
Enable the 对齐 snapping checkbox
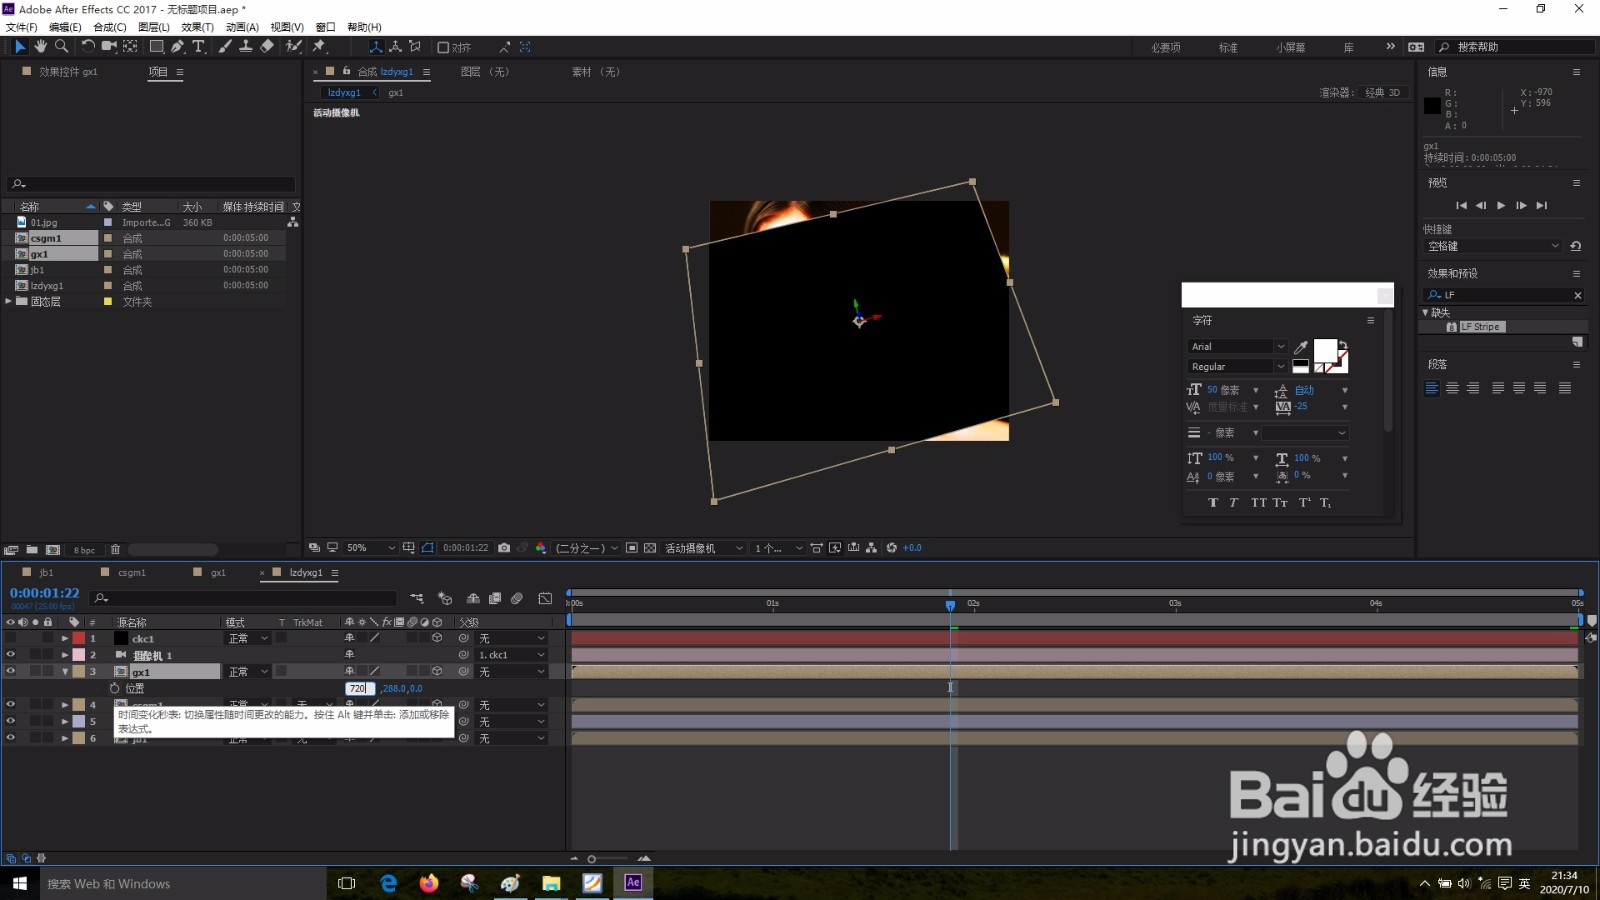click(443, 47)
